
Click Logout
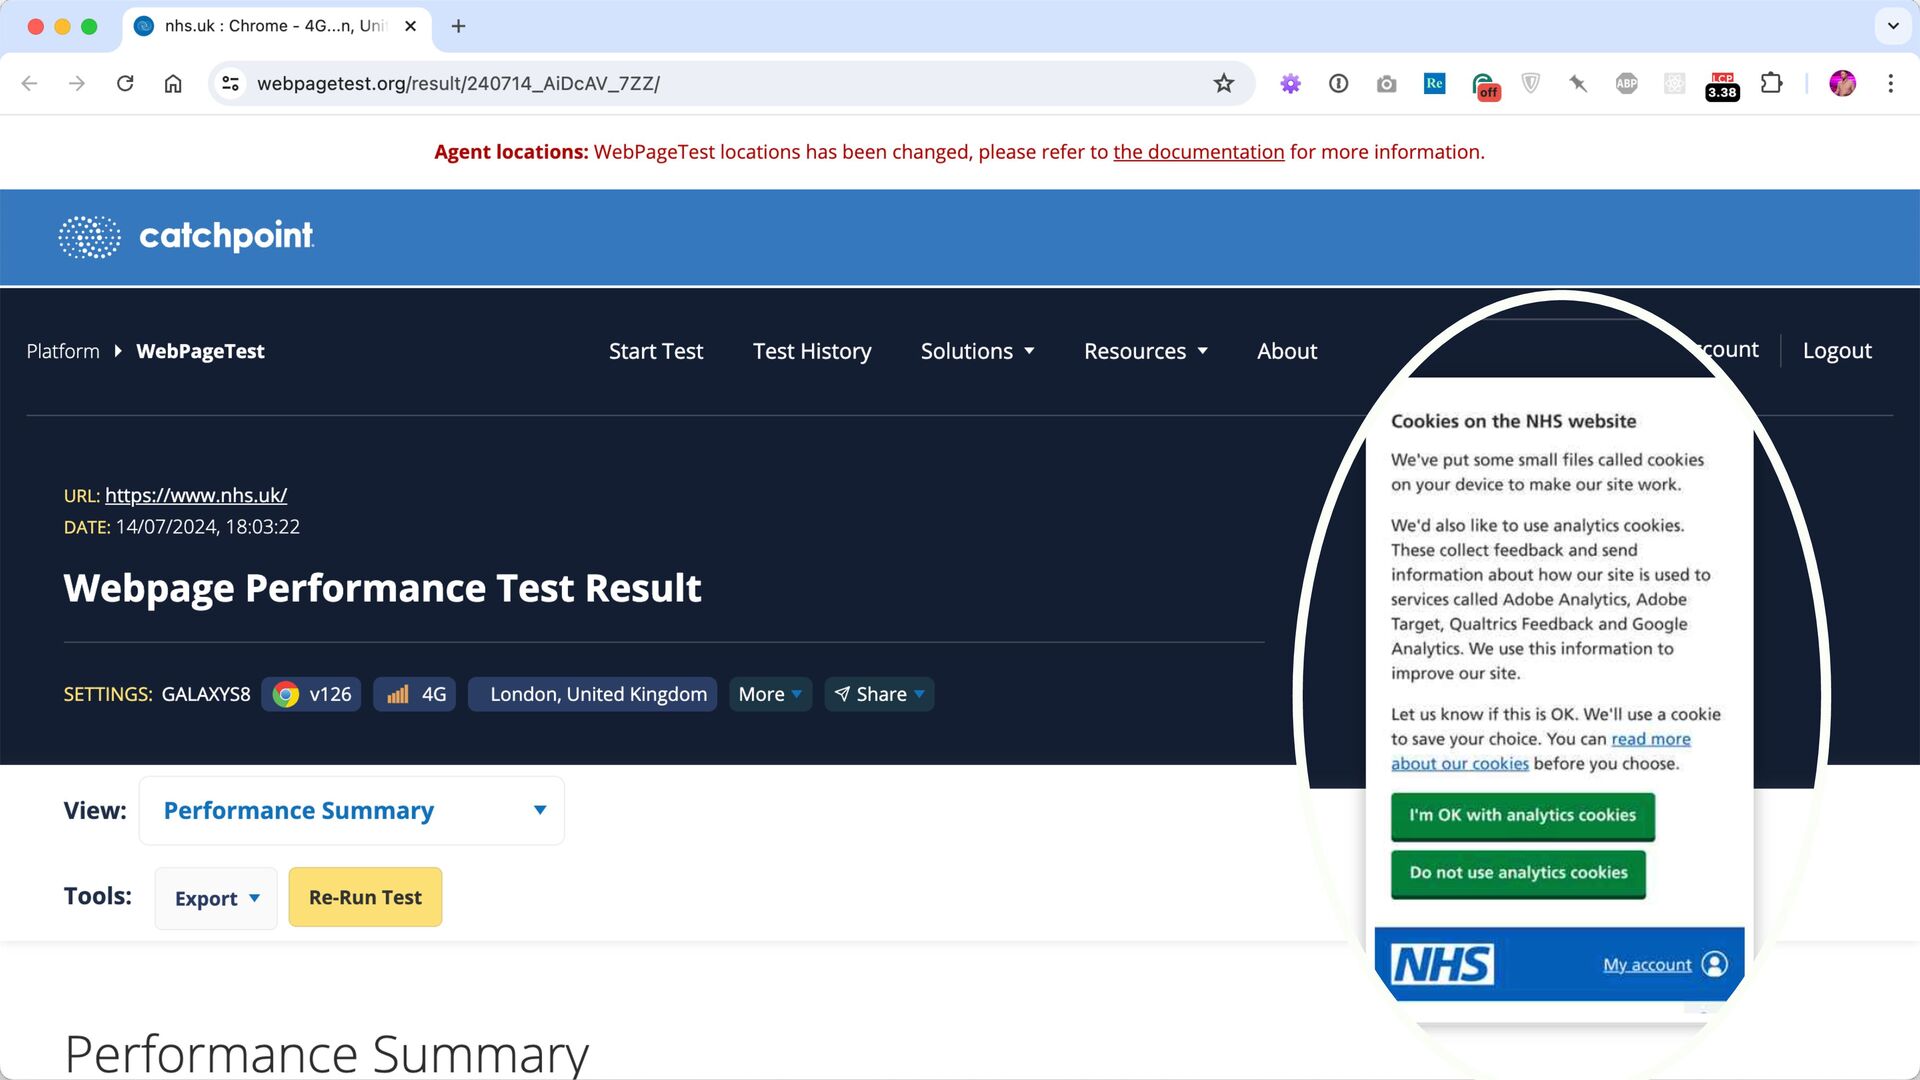1837,351
